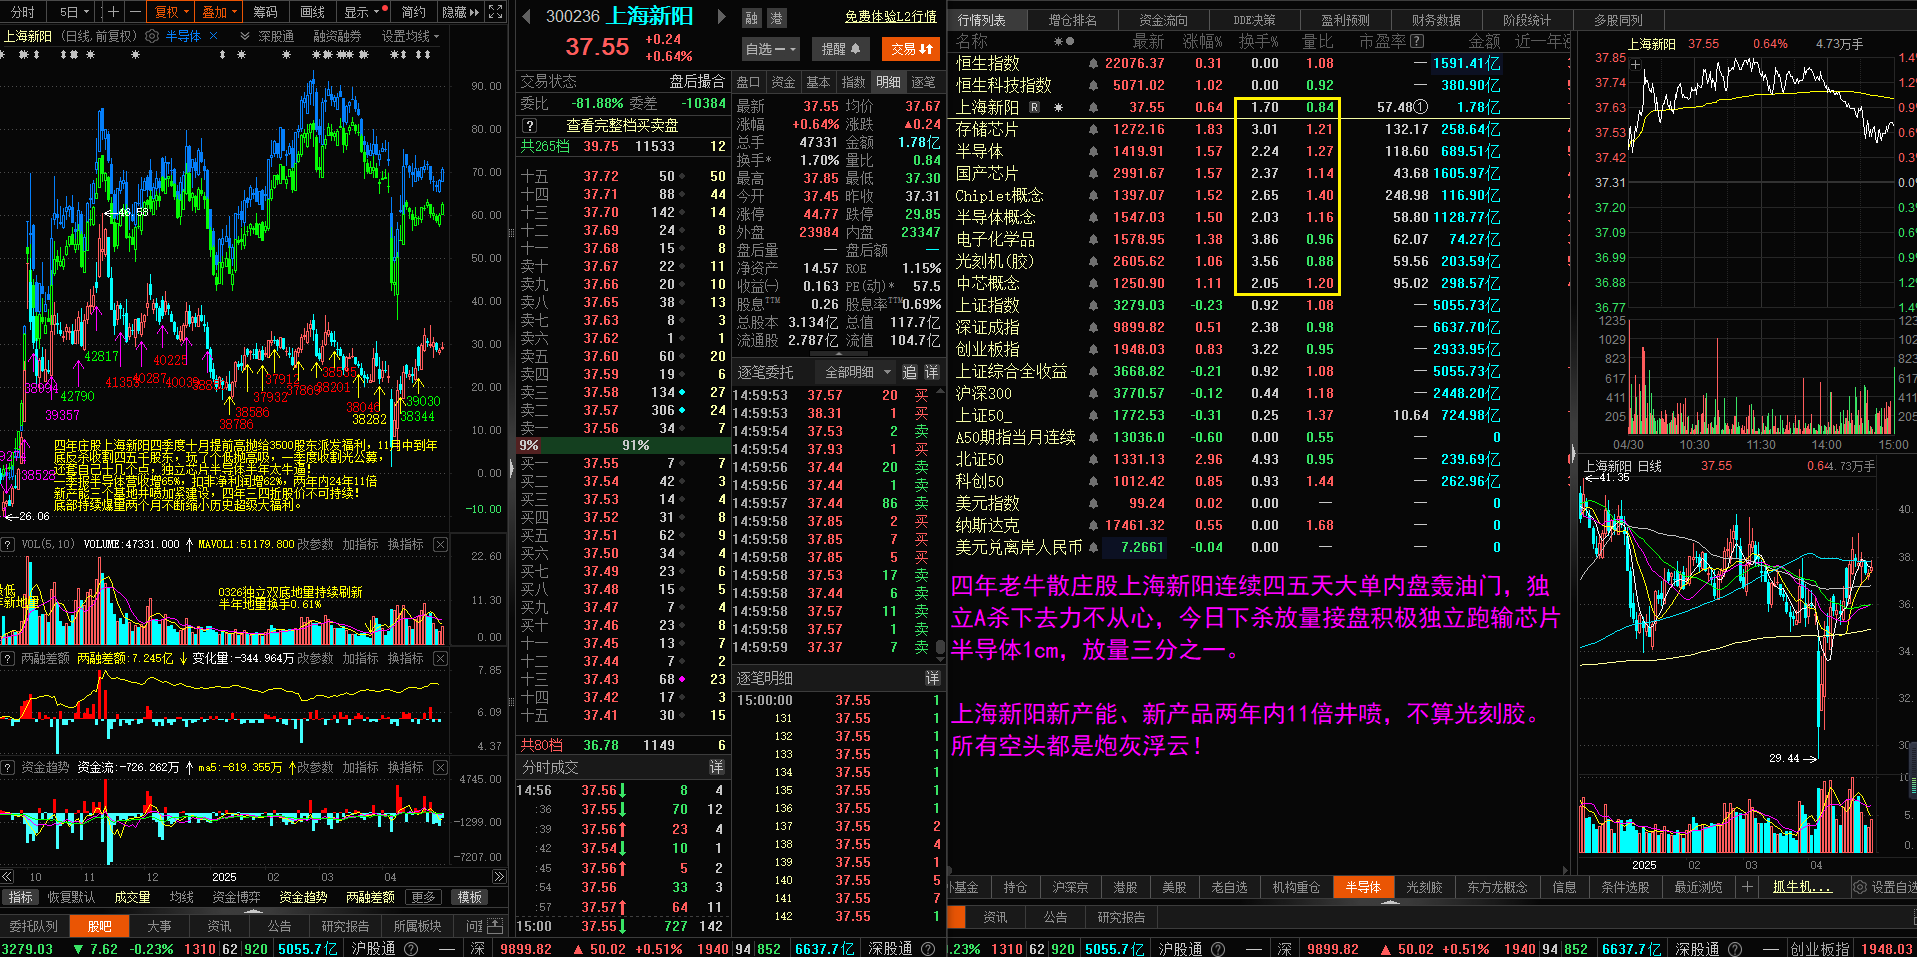Shift chart timeline left with double-arrow icon
Image resolution: width=1917 pixels, height=957 pixels.
tap(7, 877)
